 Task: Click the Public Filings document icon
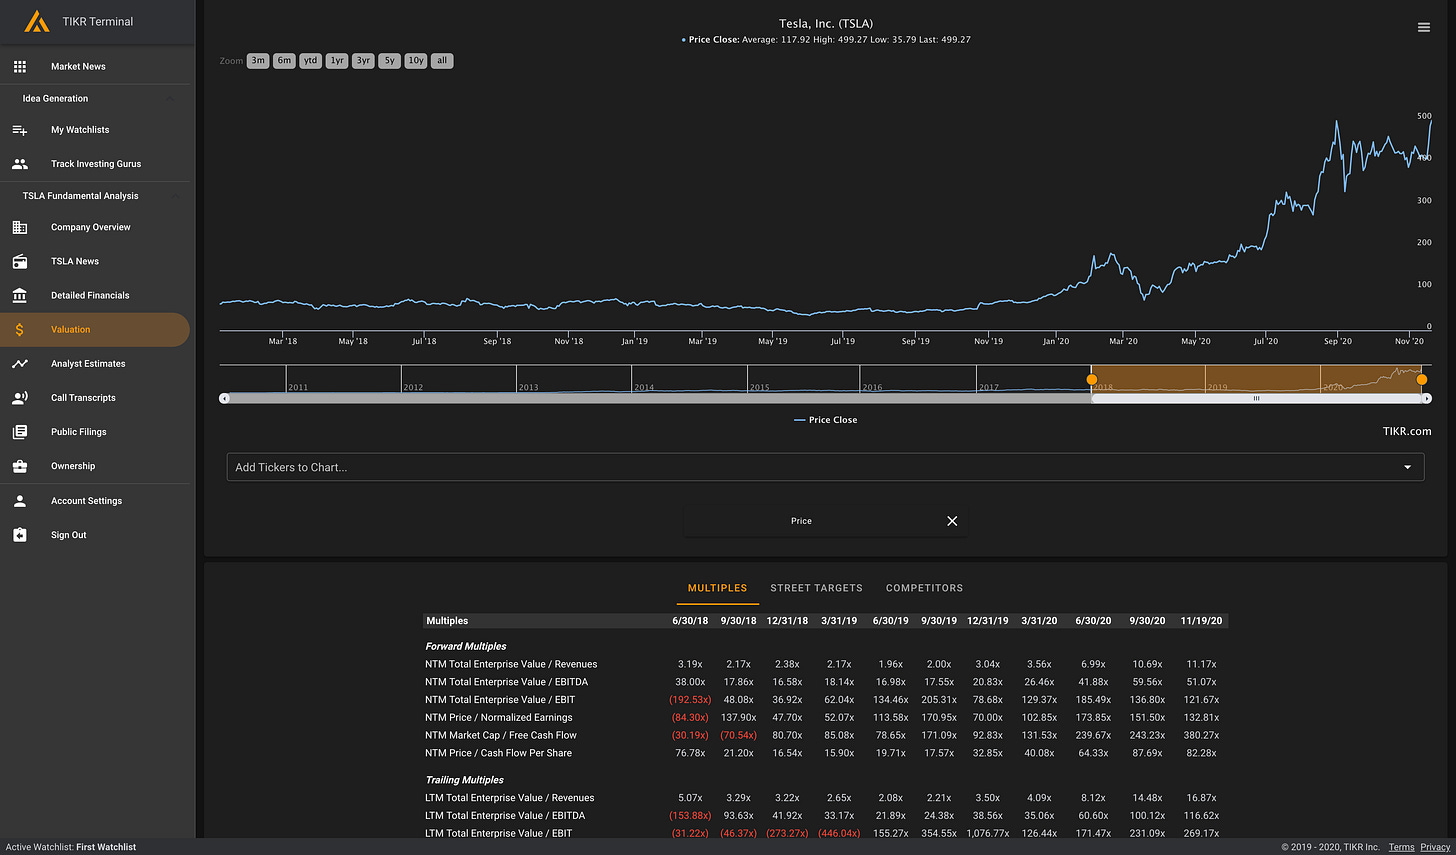[20, 432]
